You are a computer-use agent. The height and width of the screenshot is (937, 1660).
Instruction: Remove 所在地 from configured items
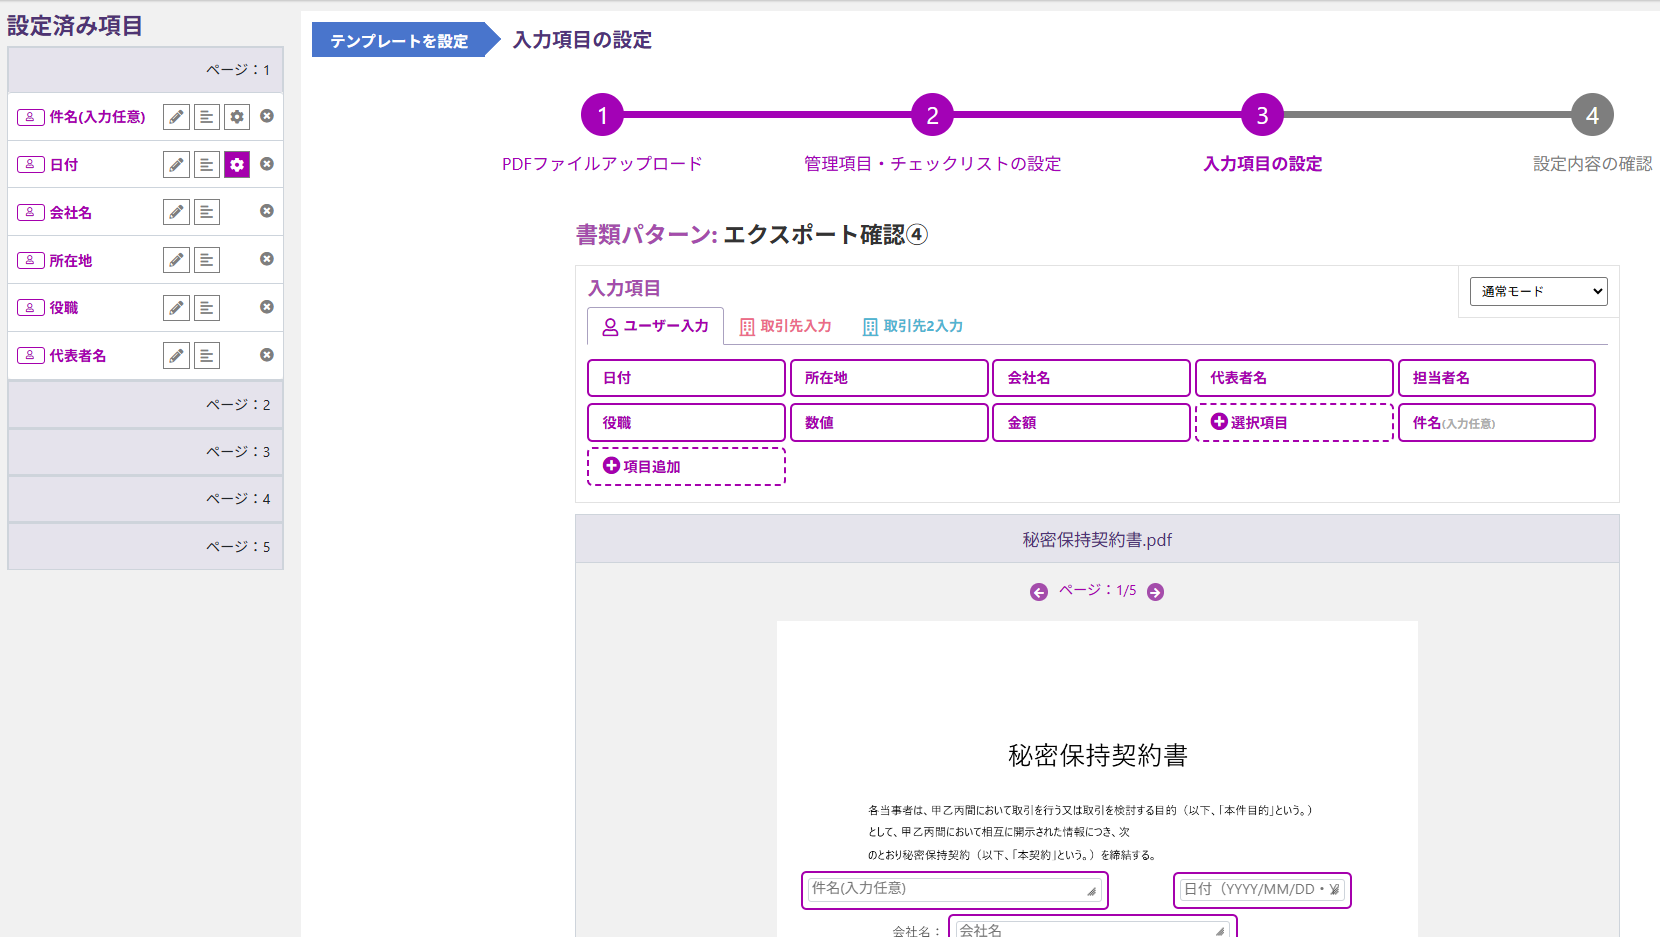pos(267,259)
